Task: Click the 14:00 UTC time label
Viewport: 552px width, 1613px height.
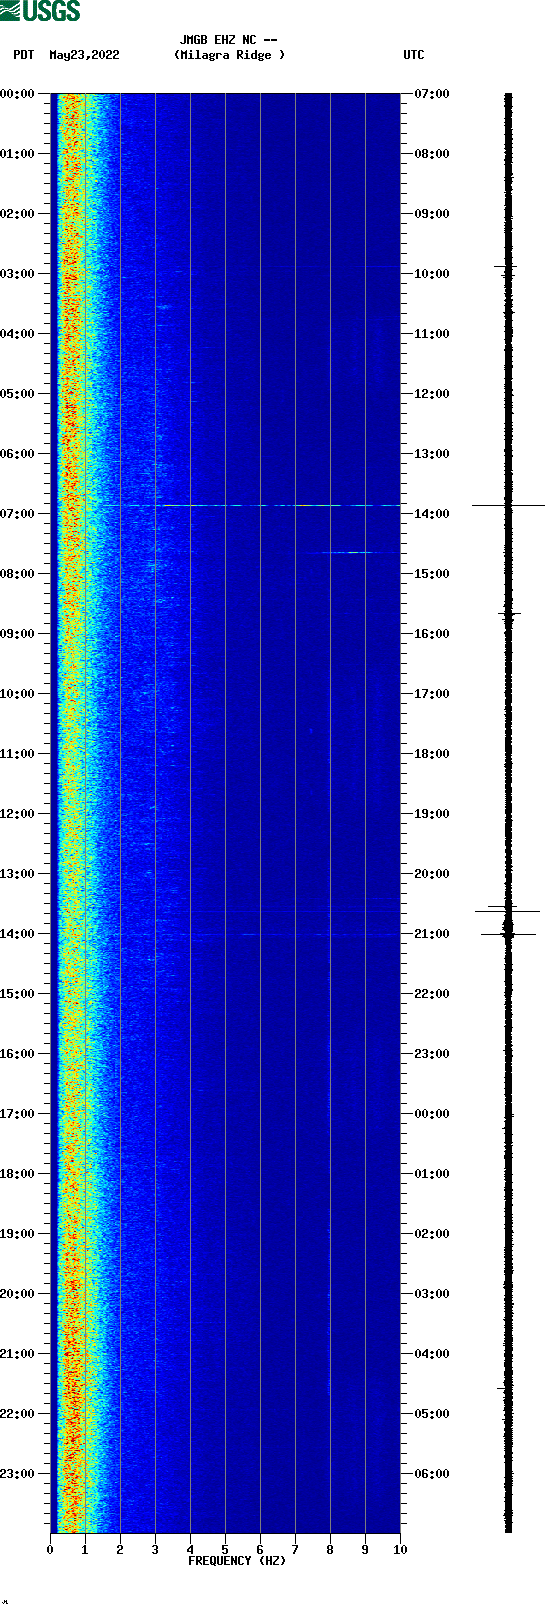Action: (432, 514)
